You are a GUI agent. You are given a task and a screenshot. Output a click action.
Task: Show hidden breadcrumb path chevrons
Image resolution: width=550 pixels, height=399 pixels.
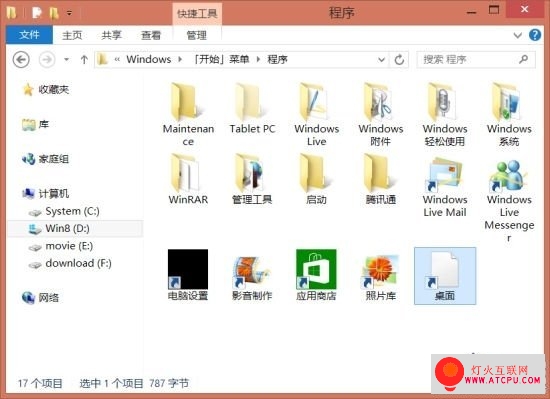(x=117, y=59)
